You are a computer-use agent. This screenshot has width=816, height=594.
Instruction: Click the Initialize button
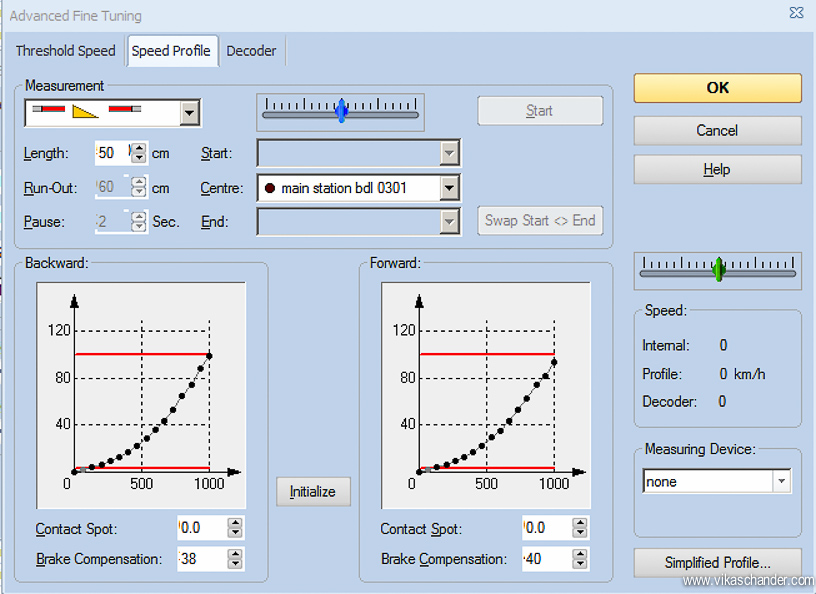click(313, 492)
